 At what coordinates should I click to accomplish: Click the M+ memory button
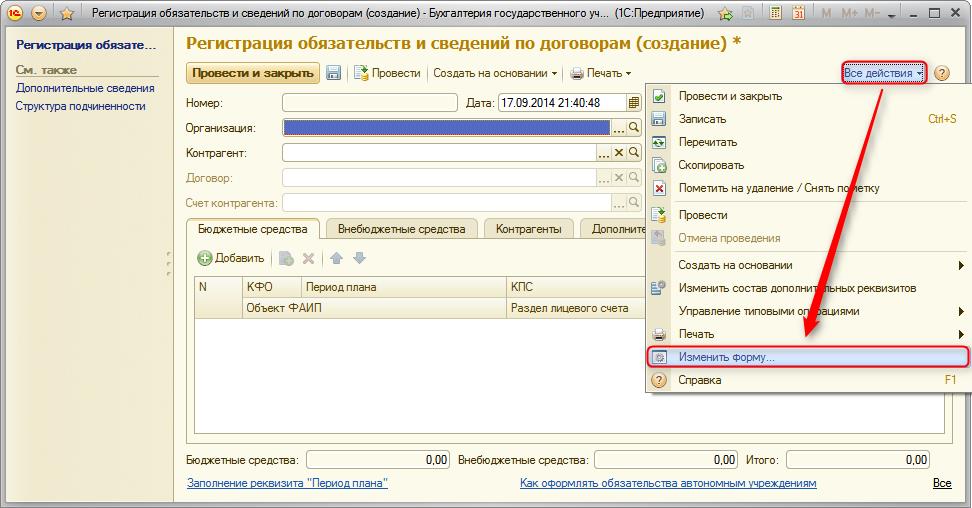pos(849,13)
